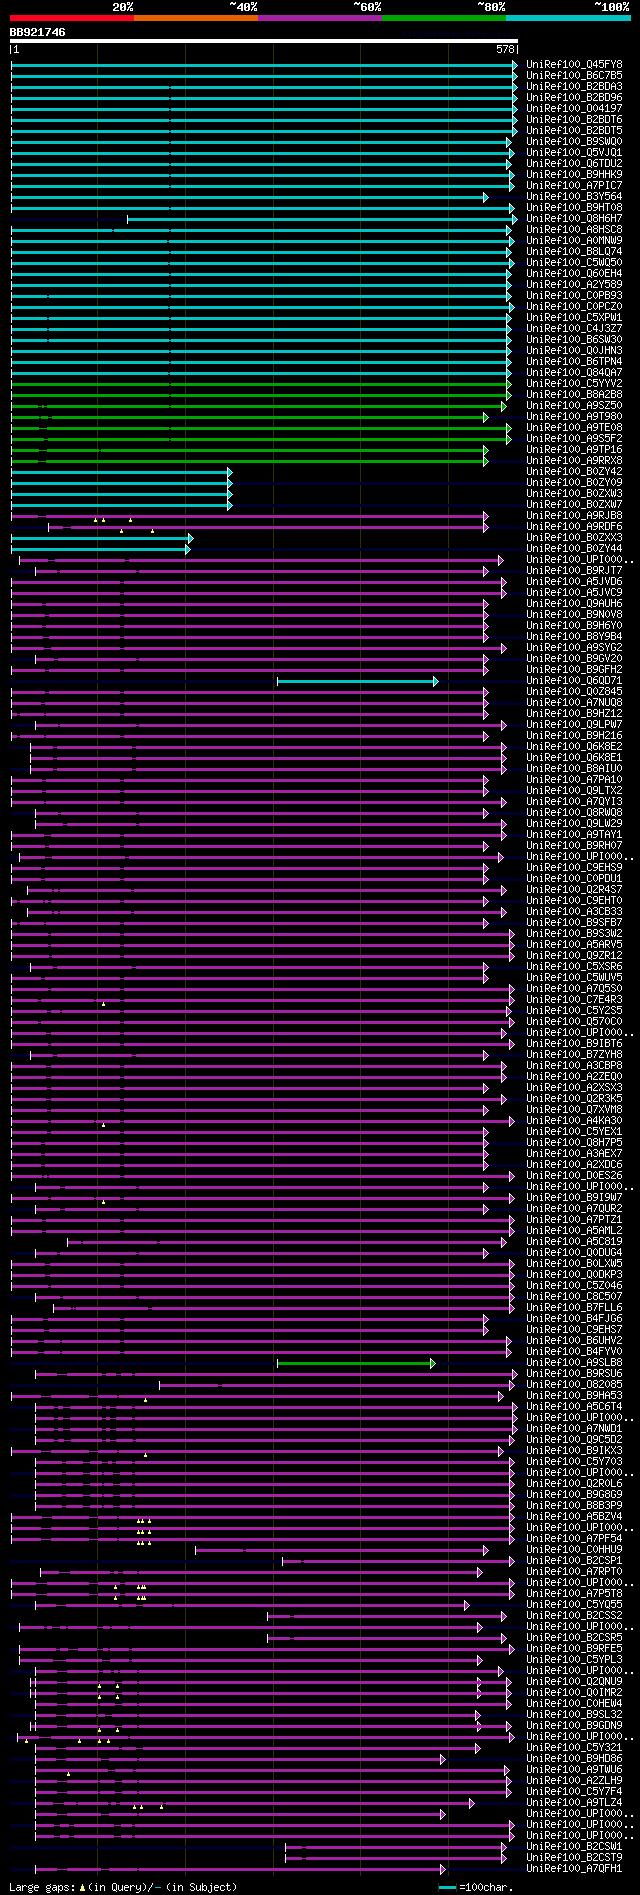Select the cyan ~100% identity legend segment

pyautogui.click(x=568, y=17)
